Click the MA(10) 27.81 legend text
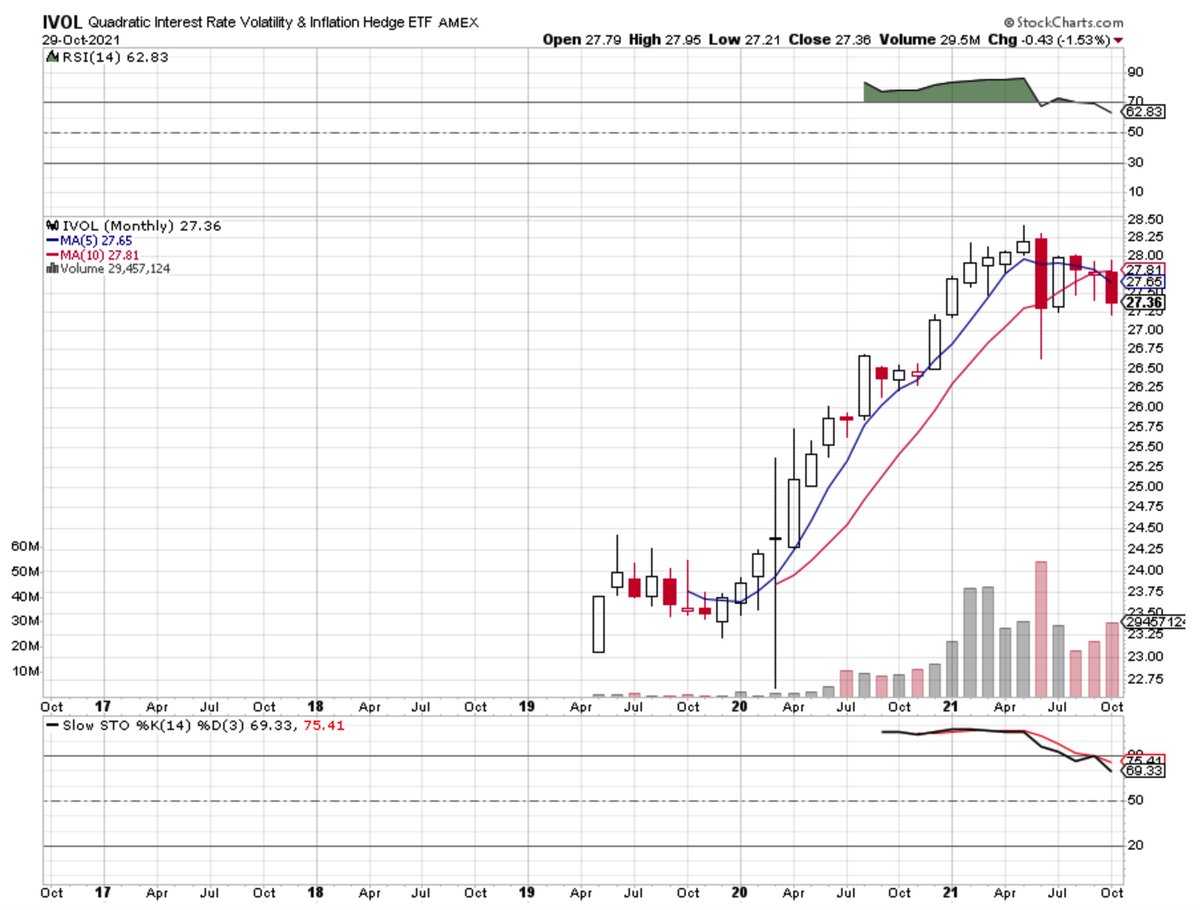This screenshot has width=1200, height=910. [x=100, y=255]
